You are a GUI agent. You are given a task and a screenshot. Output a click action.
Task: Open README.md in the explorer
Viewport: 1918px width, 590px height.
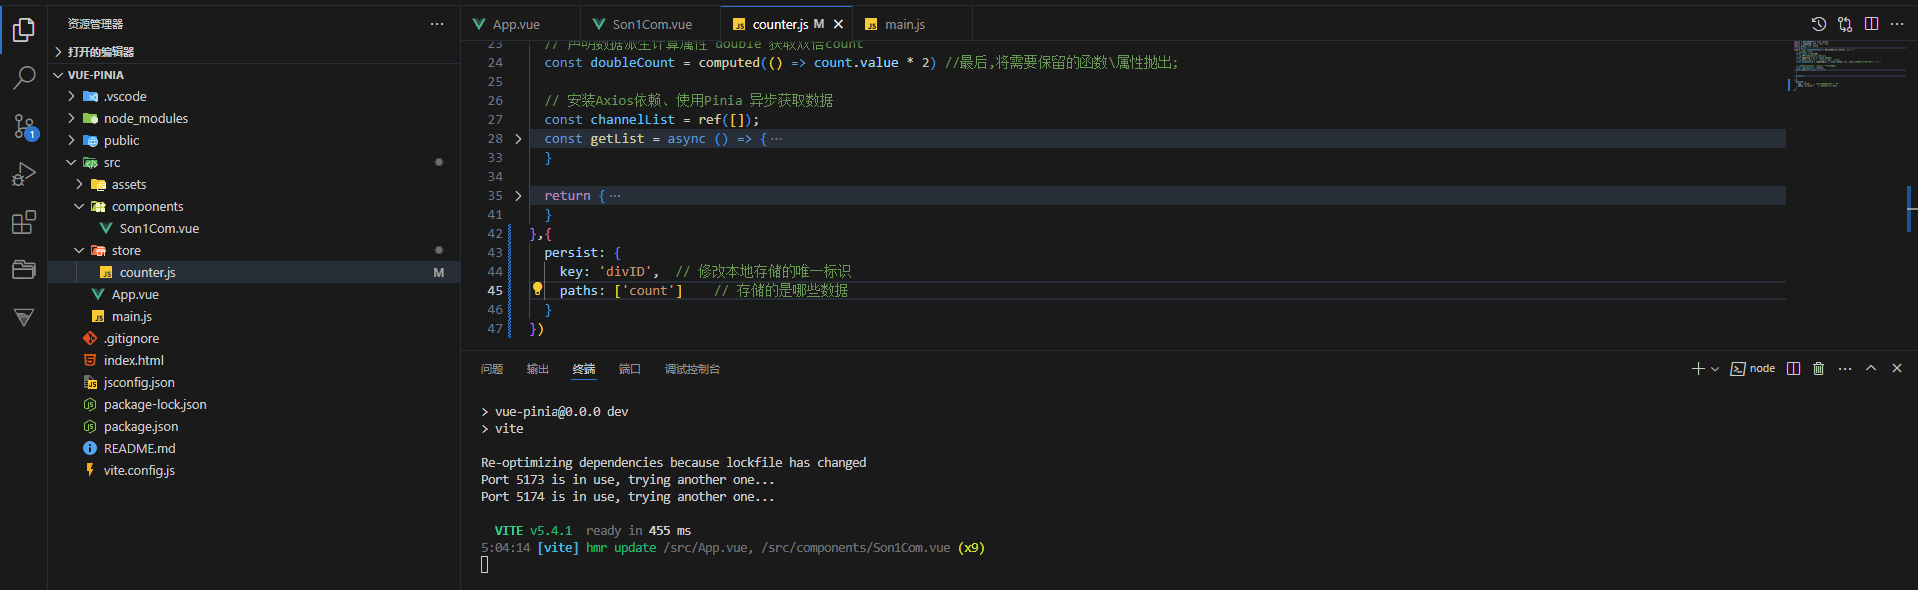tap(254, 449)
